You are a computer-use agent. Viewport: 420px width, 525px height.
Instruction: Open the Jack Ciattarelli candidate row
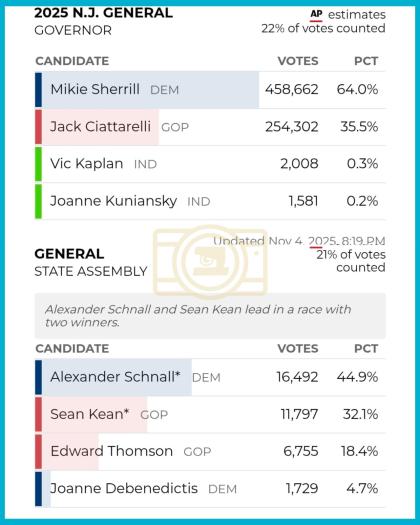pos(210,127)
